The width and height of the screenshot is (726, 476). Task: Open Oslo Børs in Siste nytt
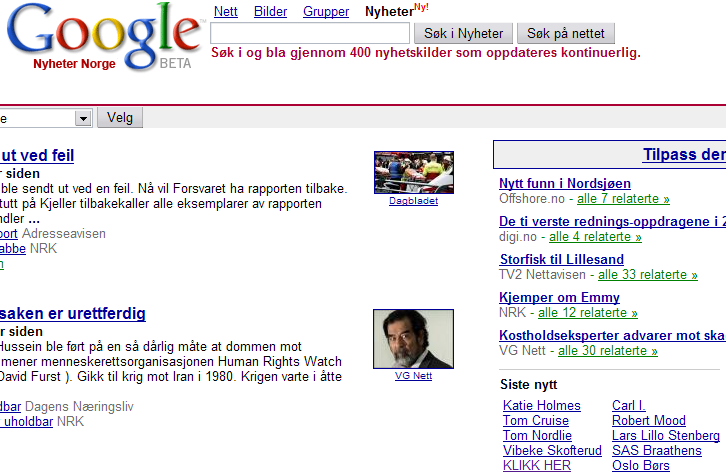tap(641, 465)
